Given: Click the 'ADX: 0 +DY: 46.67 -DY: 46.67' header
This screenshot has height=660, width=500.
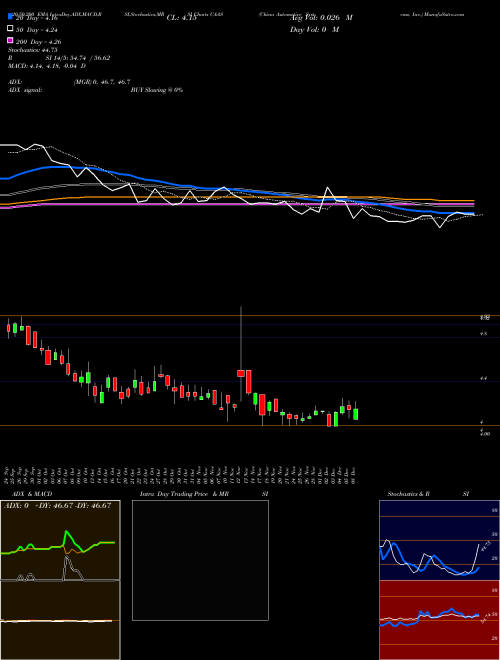Looking at the screenshot, I should click(58, 505).
